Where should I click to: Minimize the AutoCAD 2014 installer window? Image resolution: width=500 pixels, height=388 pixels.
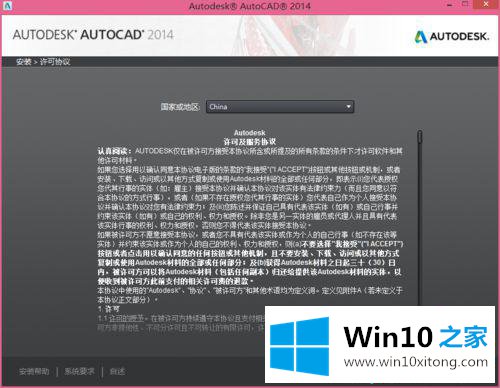coord(450,5)
